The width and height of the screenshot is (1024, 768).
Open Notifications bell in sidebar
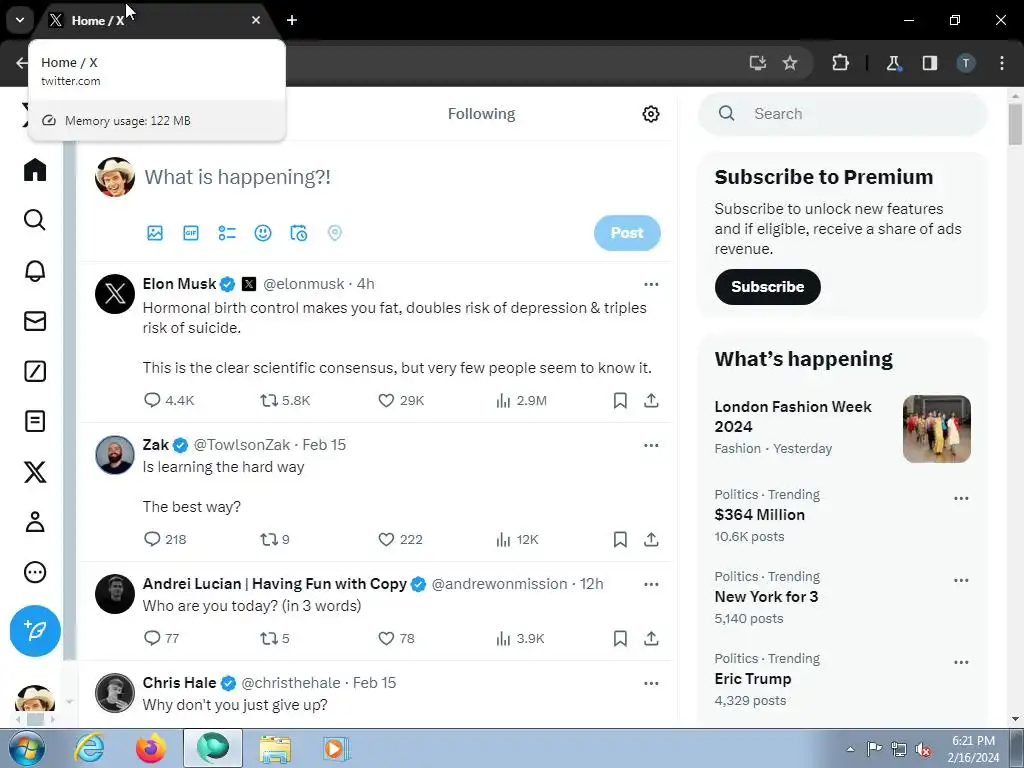(35, 270)
